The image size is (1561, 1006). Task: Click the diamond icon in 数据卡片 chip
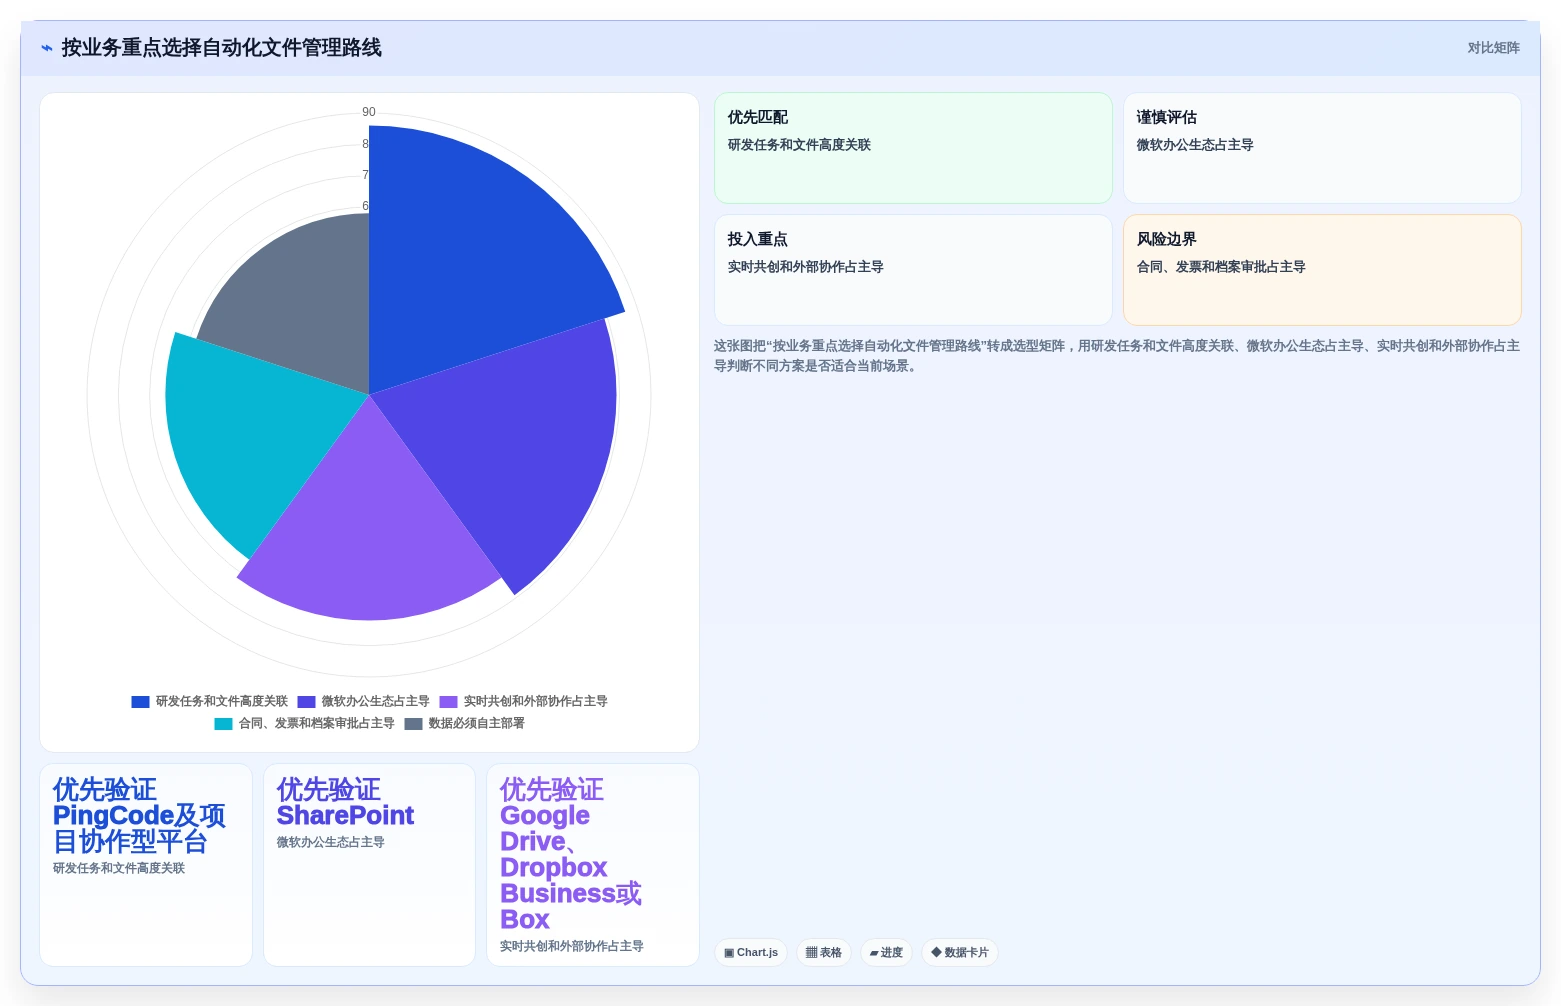pyautogui.click(x=936, y=952)
